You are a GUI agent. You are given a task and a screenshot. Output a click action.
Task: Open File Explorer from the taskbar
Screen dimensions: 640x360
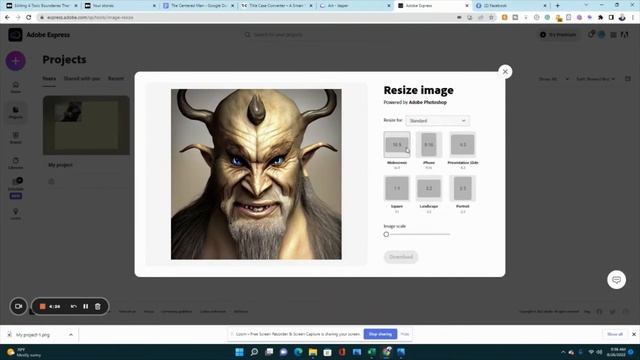[x=313, y=352]
